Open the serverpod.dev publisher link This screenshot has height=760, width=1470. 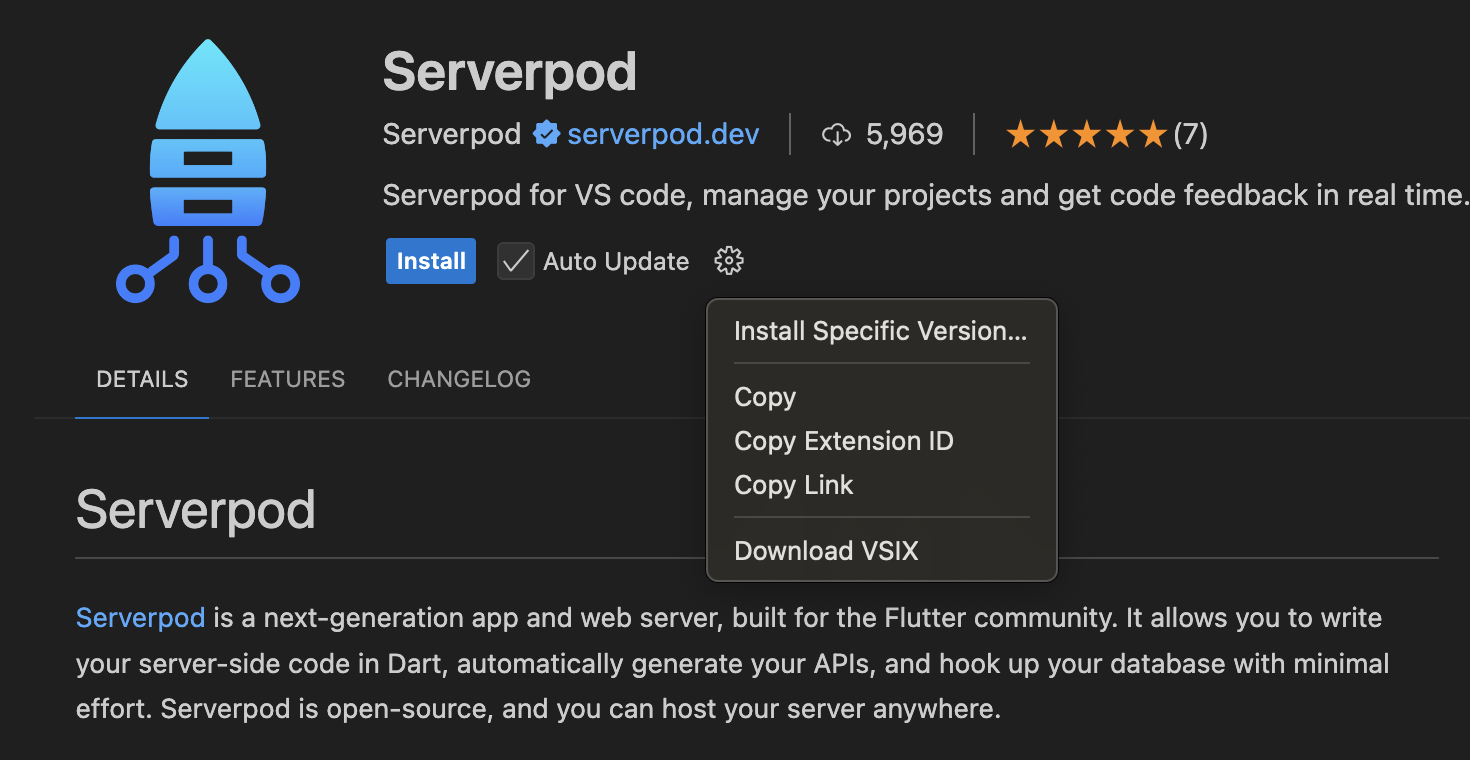tap(663, 134)
